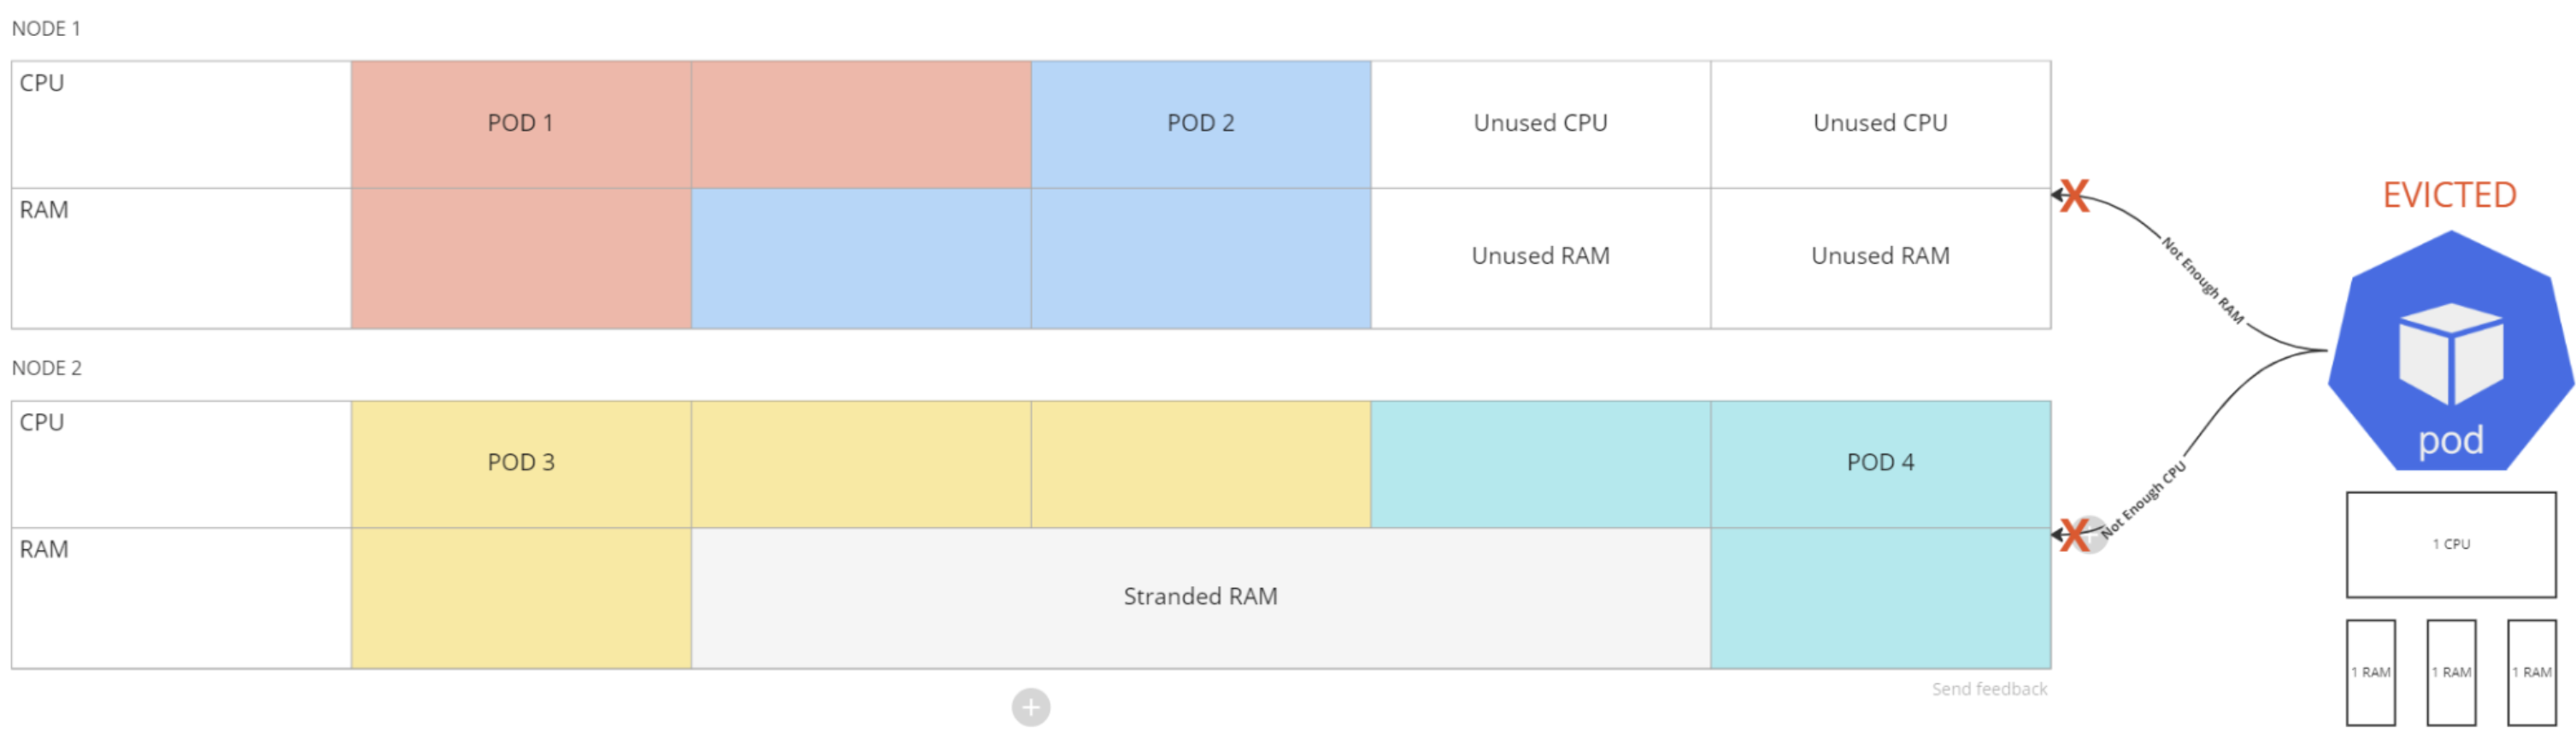Click the red X beside Node 2
The height and width of the screenshot is (745, 2576).
[2075, 535]
